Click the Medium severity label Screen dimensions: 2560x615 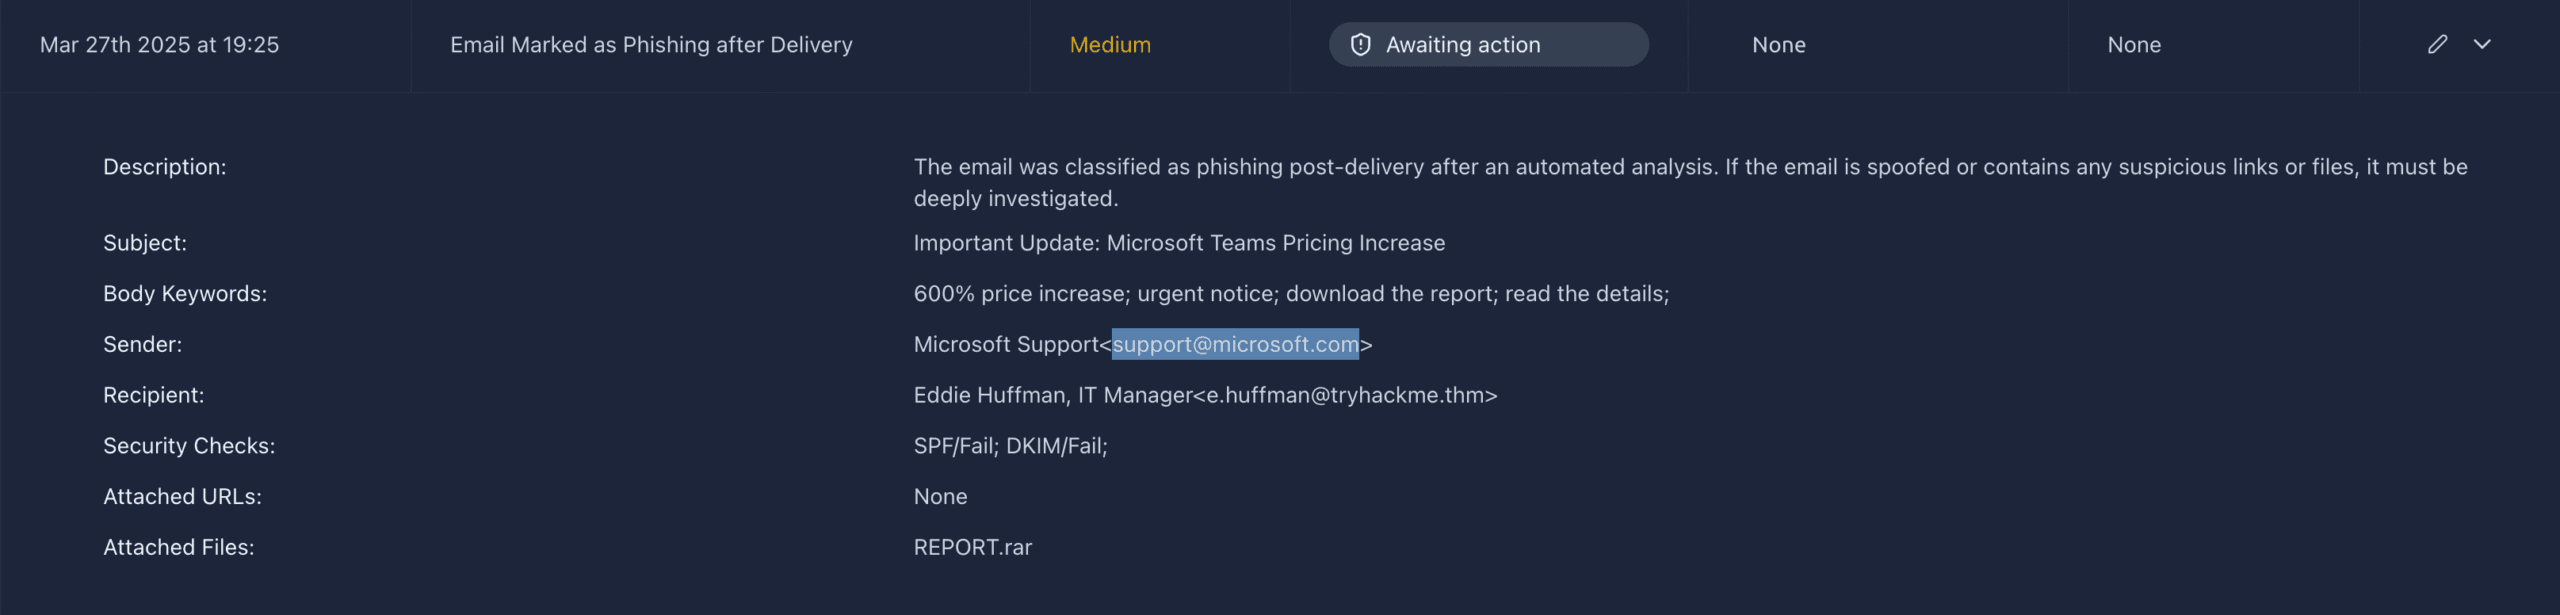[1110, 45]
